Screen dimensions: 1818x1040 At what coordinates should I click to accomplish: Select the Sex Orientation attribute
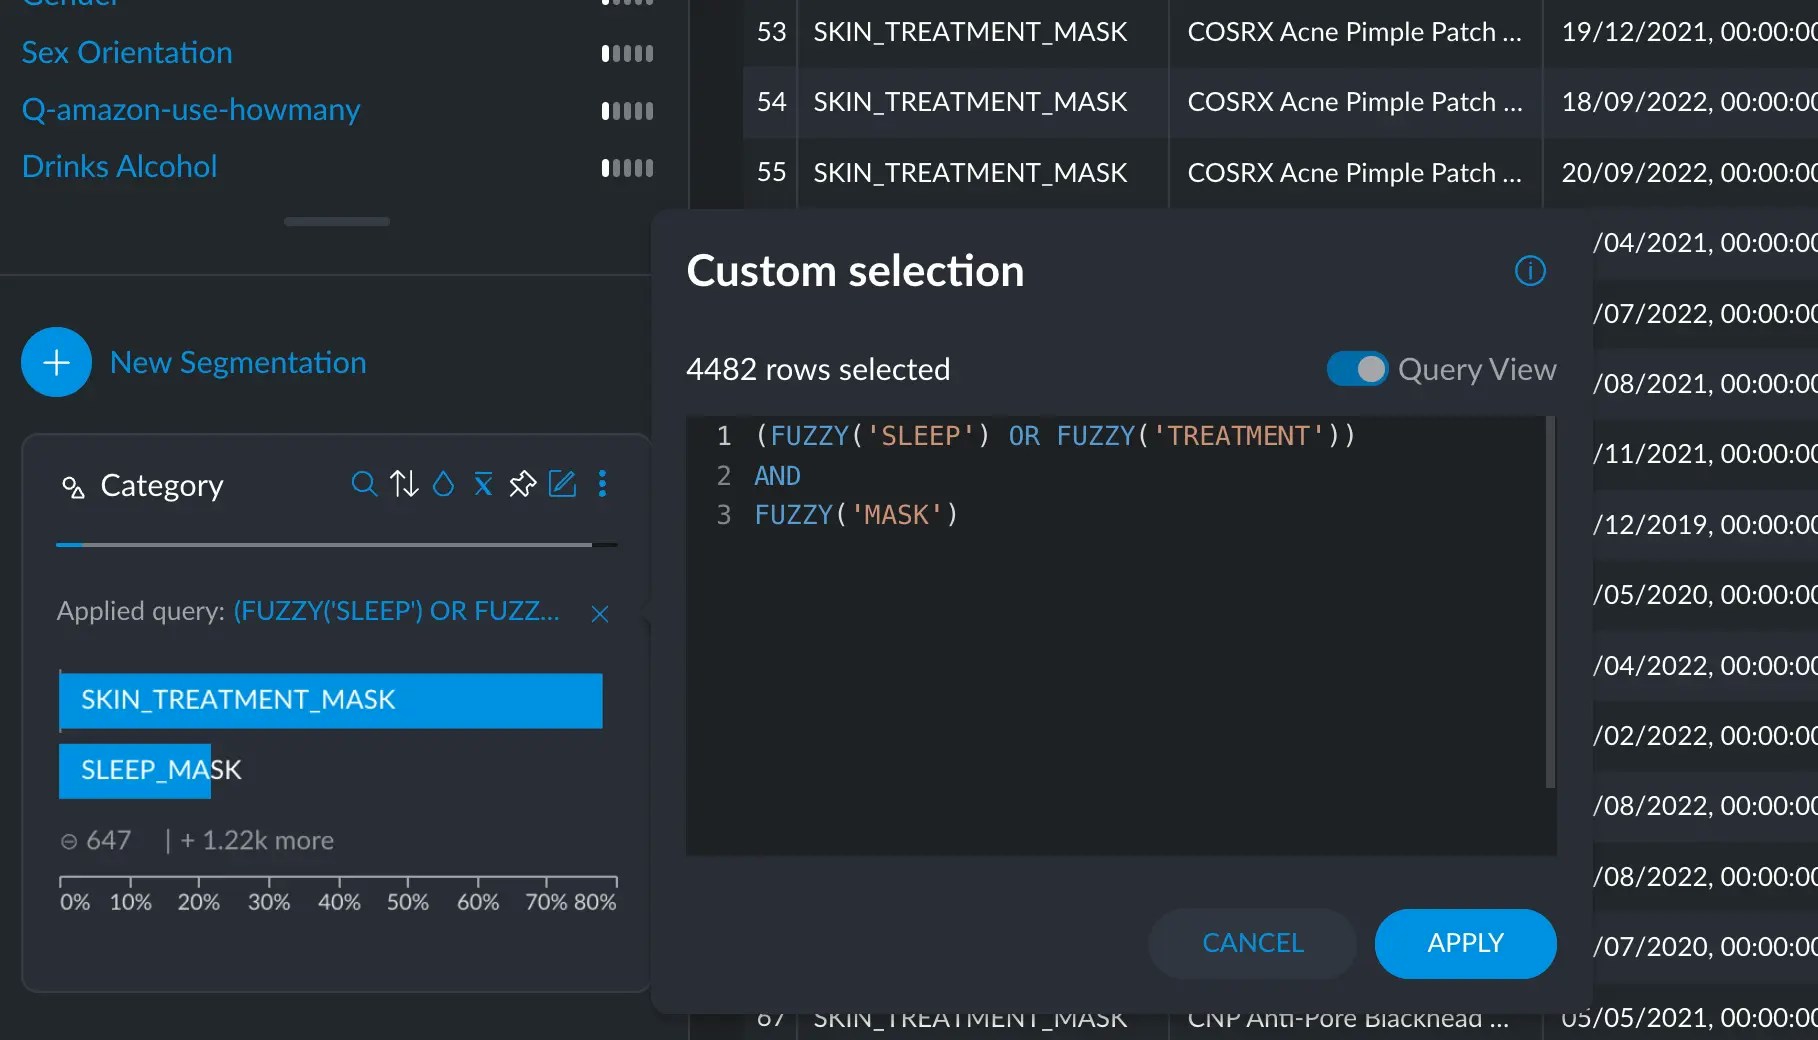(x=127, y=52)
